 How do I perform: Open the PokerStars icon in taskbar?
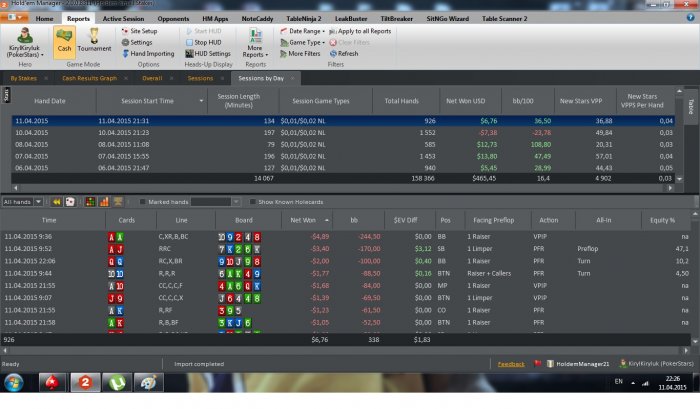52,383
